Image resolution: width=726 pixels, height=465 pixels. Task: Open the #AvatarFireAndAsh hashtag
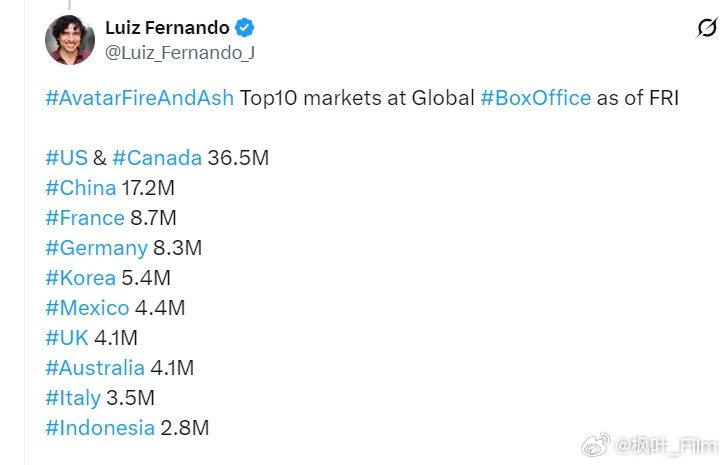(x=139, y=99)
